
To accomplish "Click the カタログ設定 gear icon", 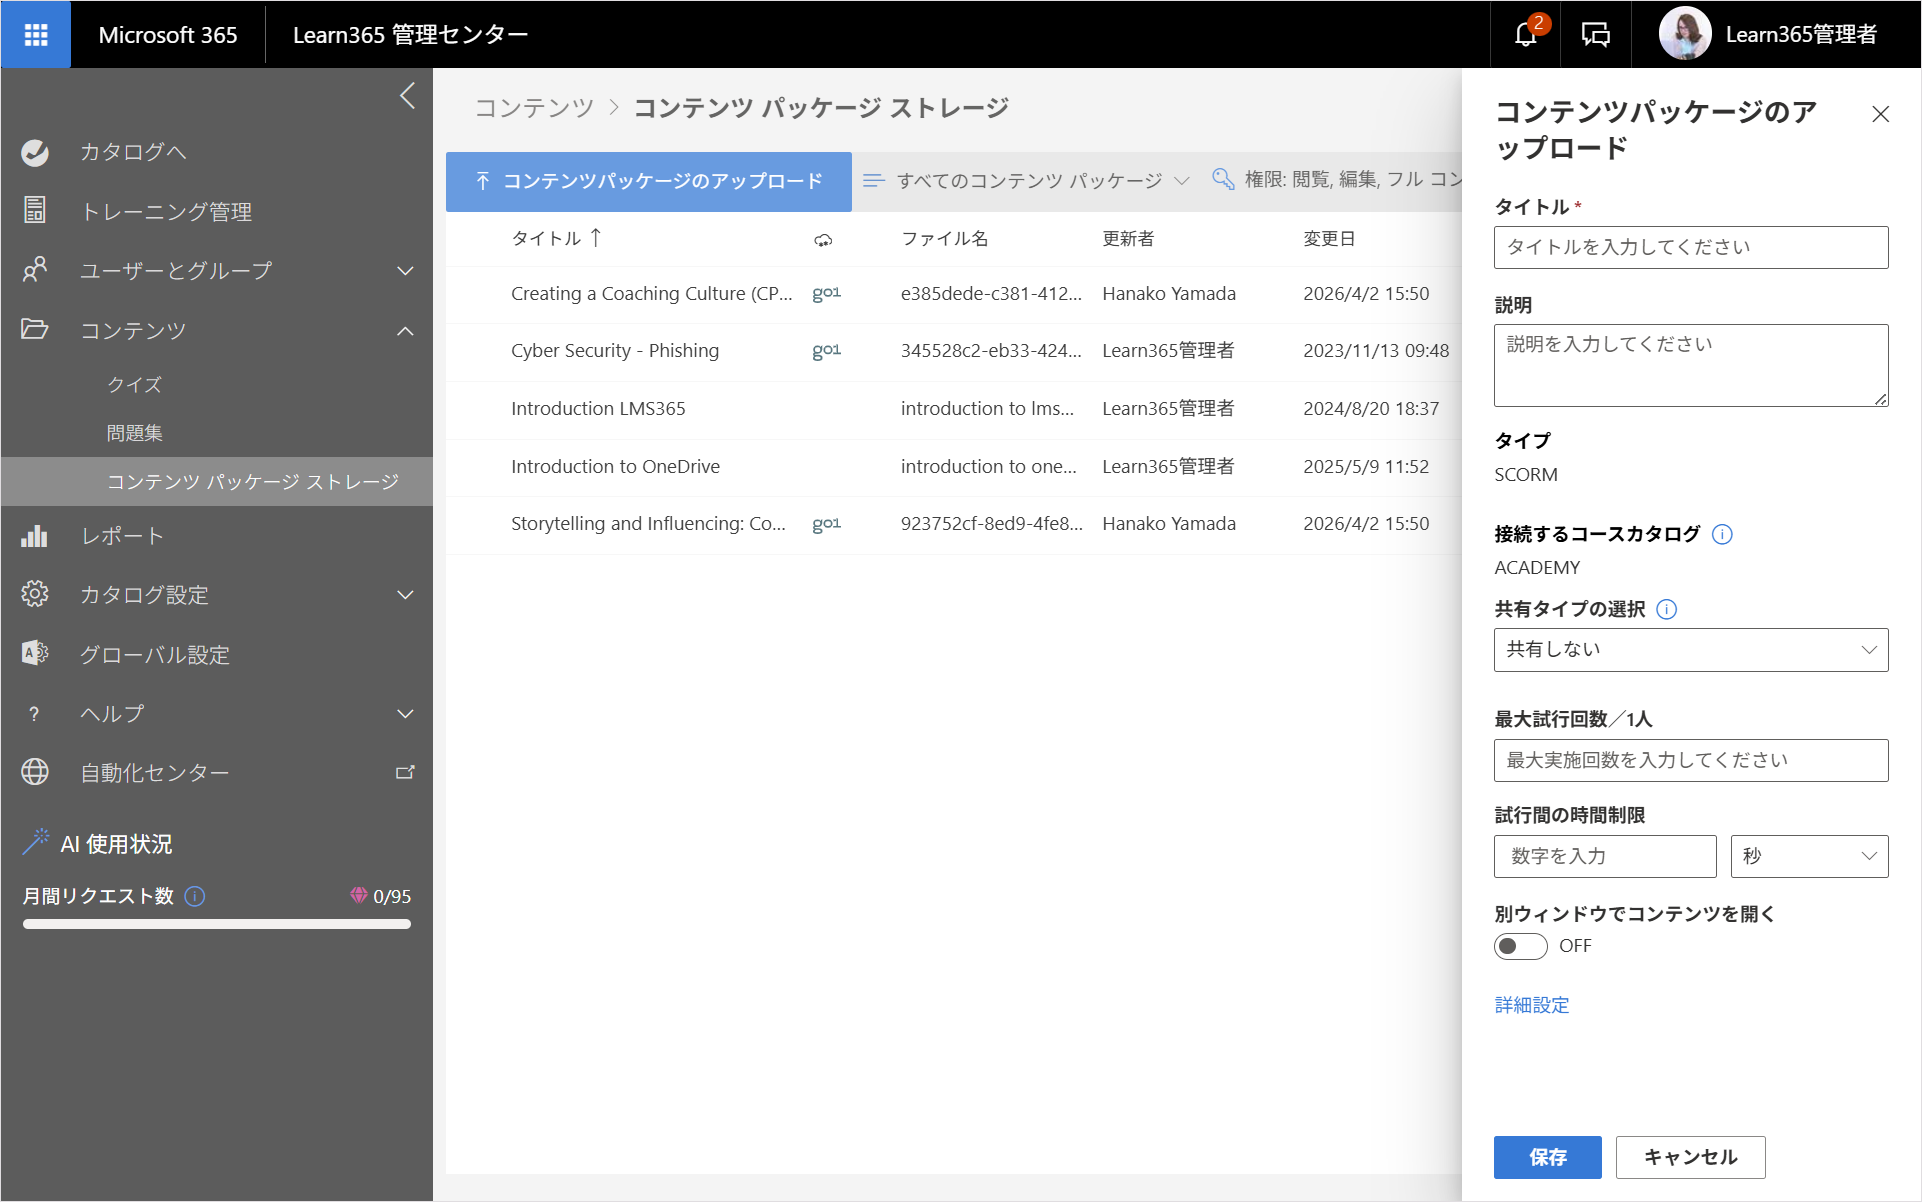I will pos(35,594).
